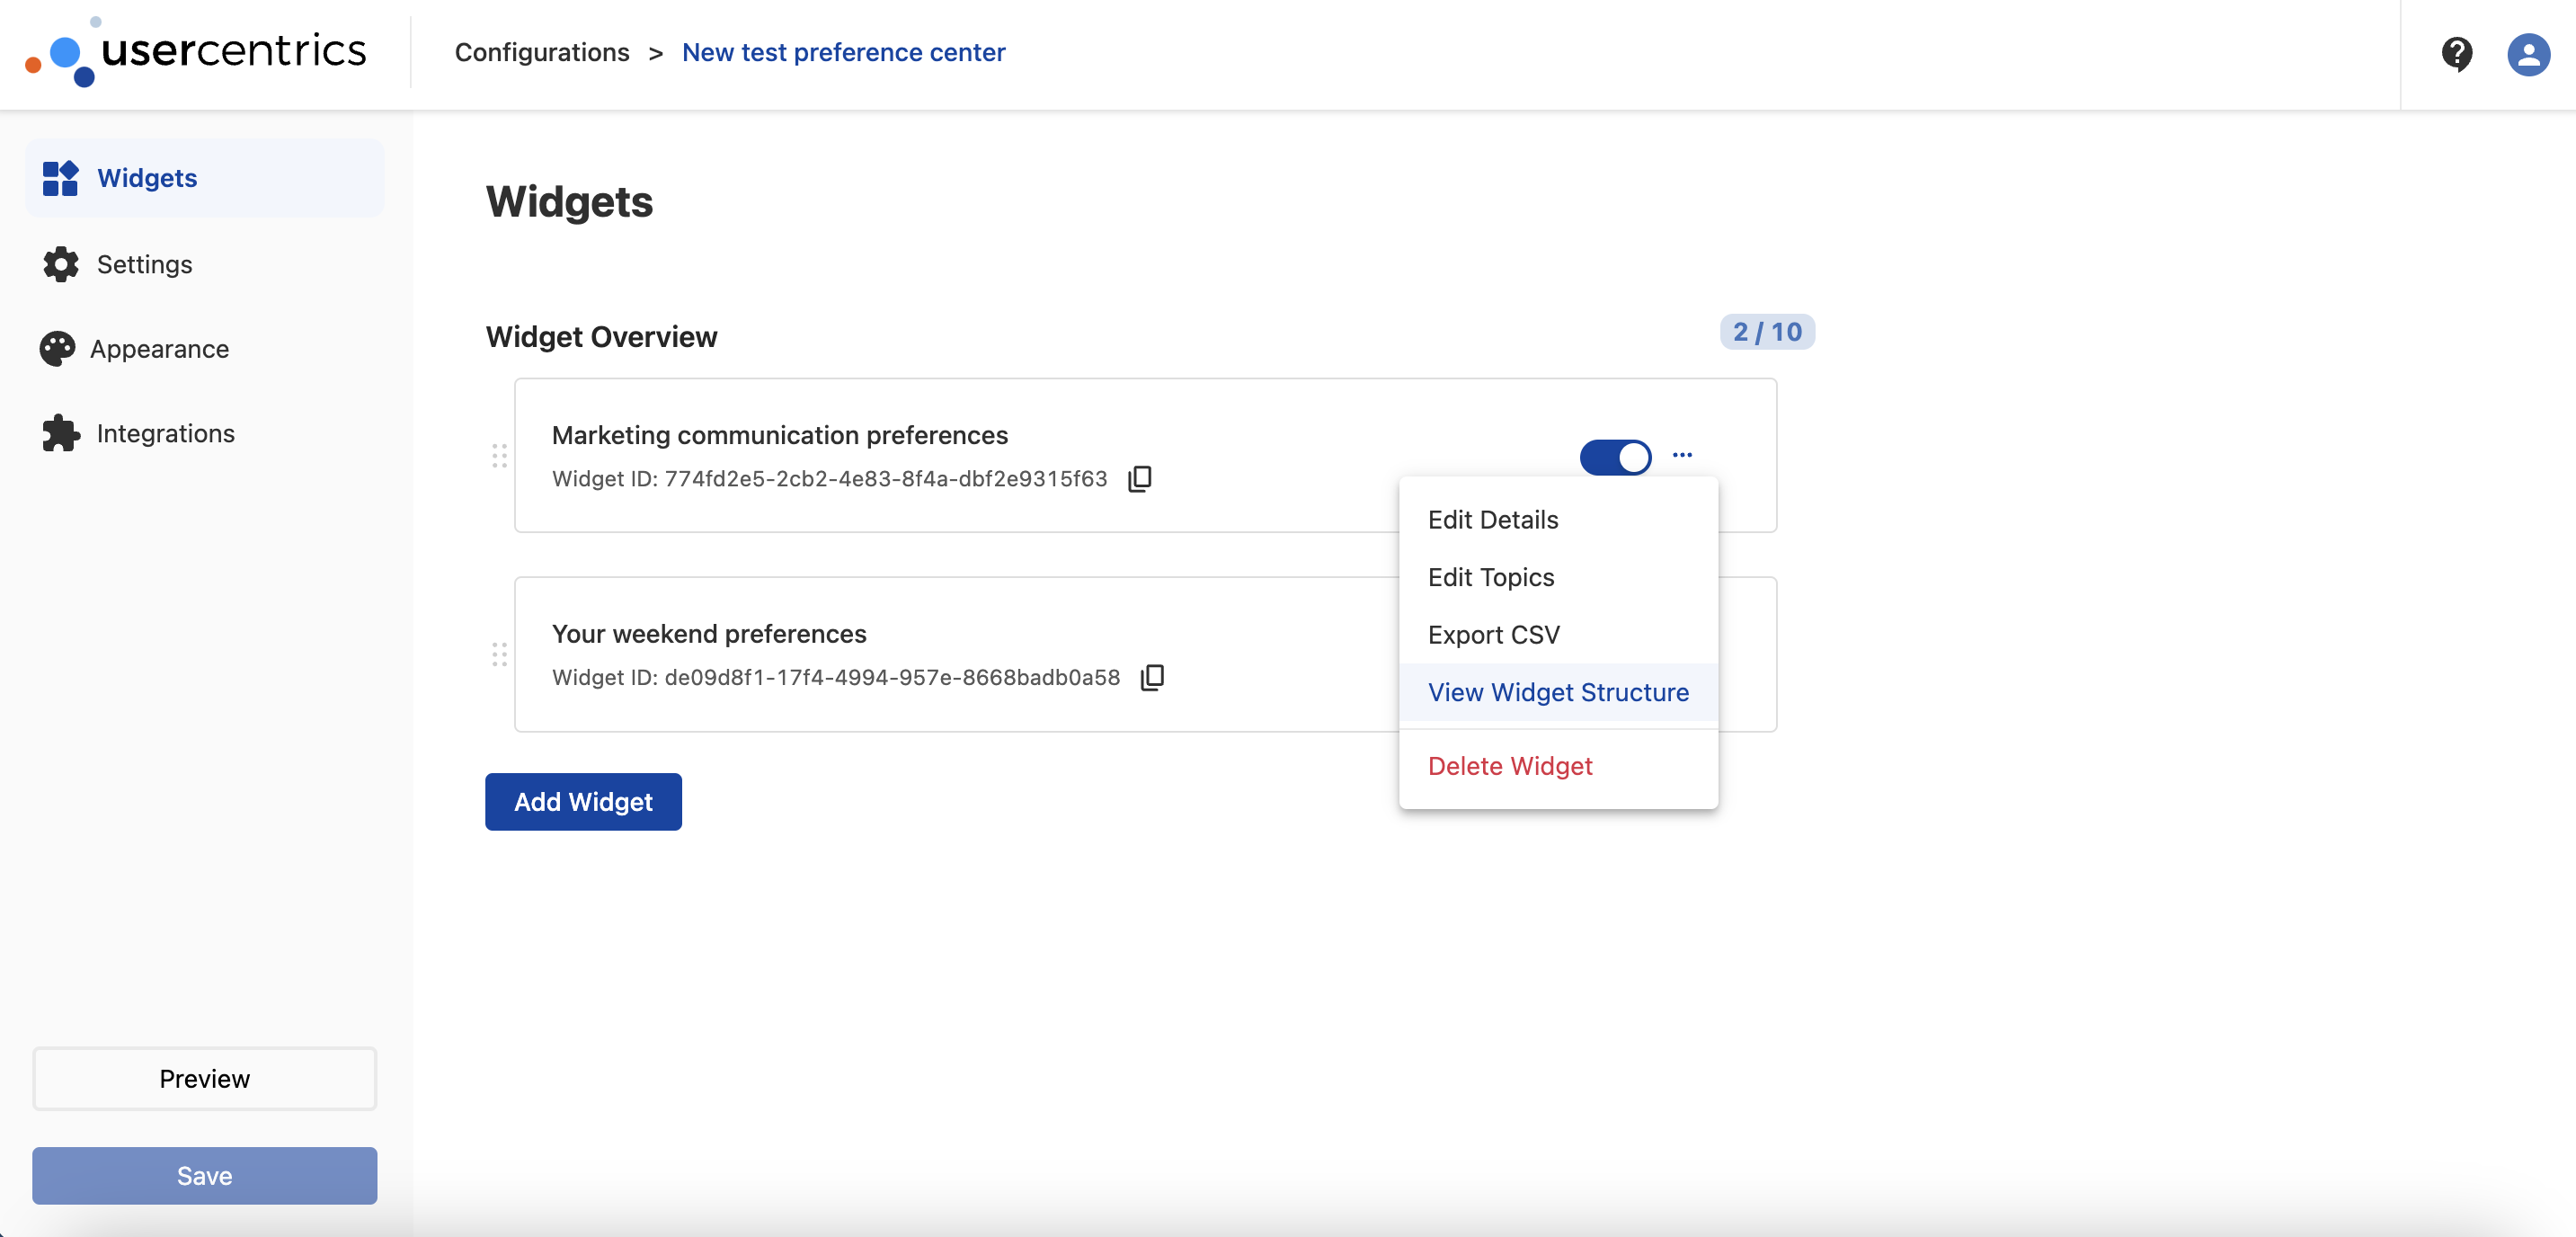Image resolution: width=2576 pixels, height=1237 pixels.
Task: Disable the Marketing communication preferences toggle
Action: pos(1614,457)
